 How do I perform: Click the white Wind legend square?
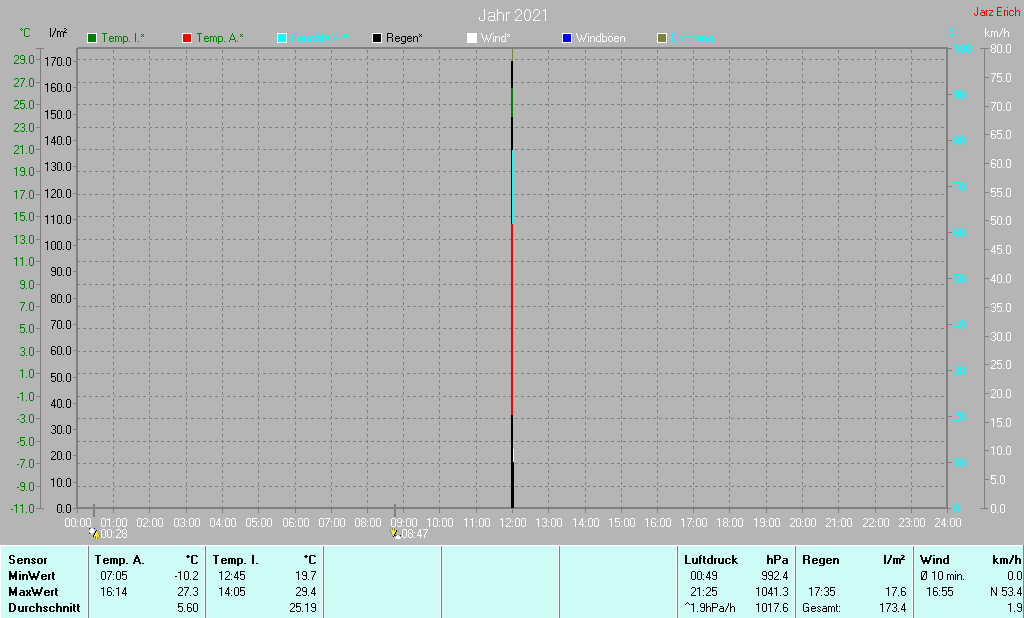(472, 38)
